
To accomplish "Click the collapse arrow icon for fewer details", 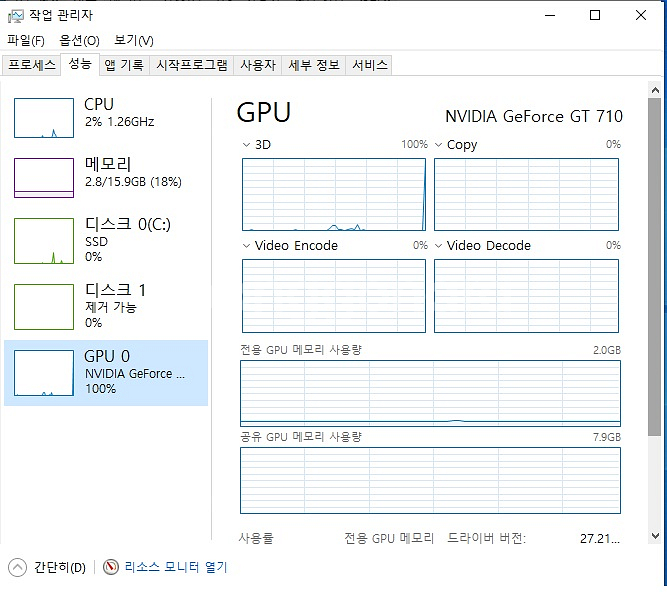I will [17, 567].
